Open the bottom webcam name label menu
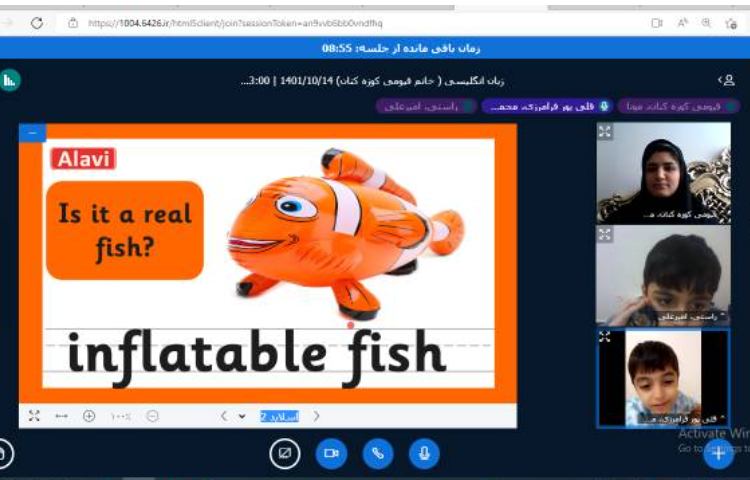The width and height of the screenshot is (750, 480). click(x=684, y=419)
